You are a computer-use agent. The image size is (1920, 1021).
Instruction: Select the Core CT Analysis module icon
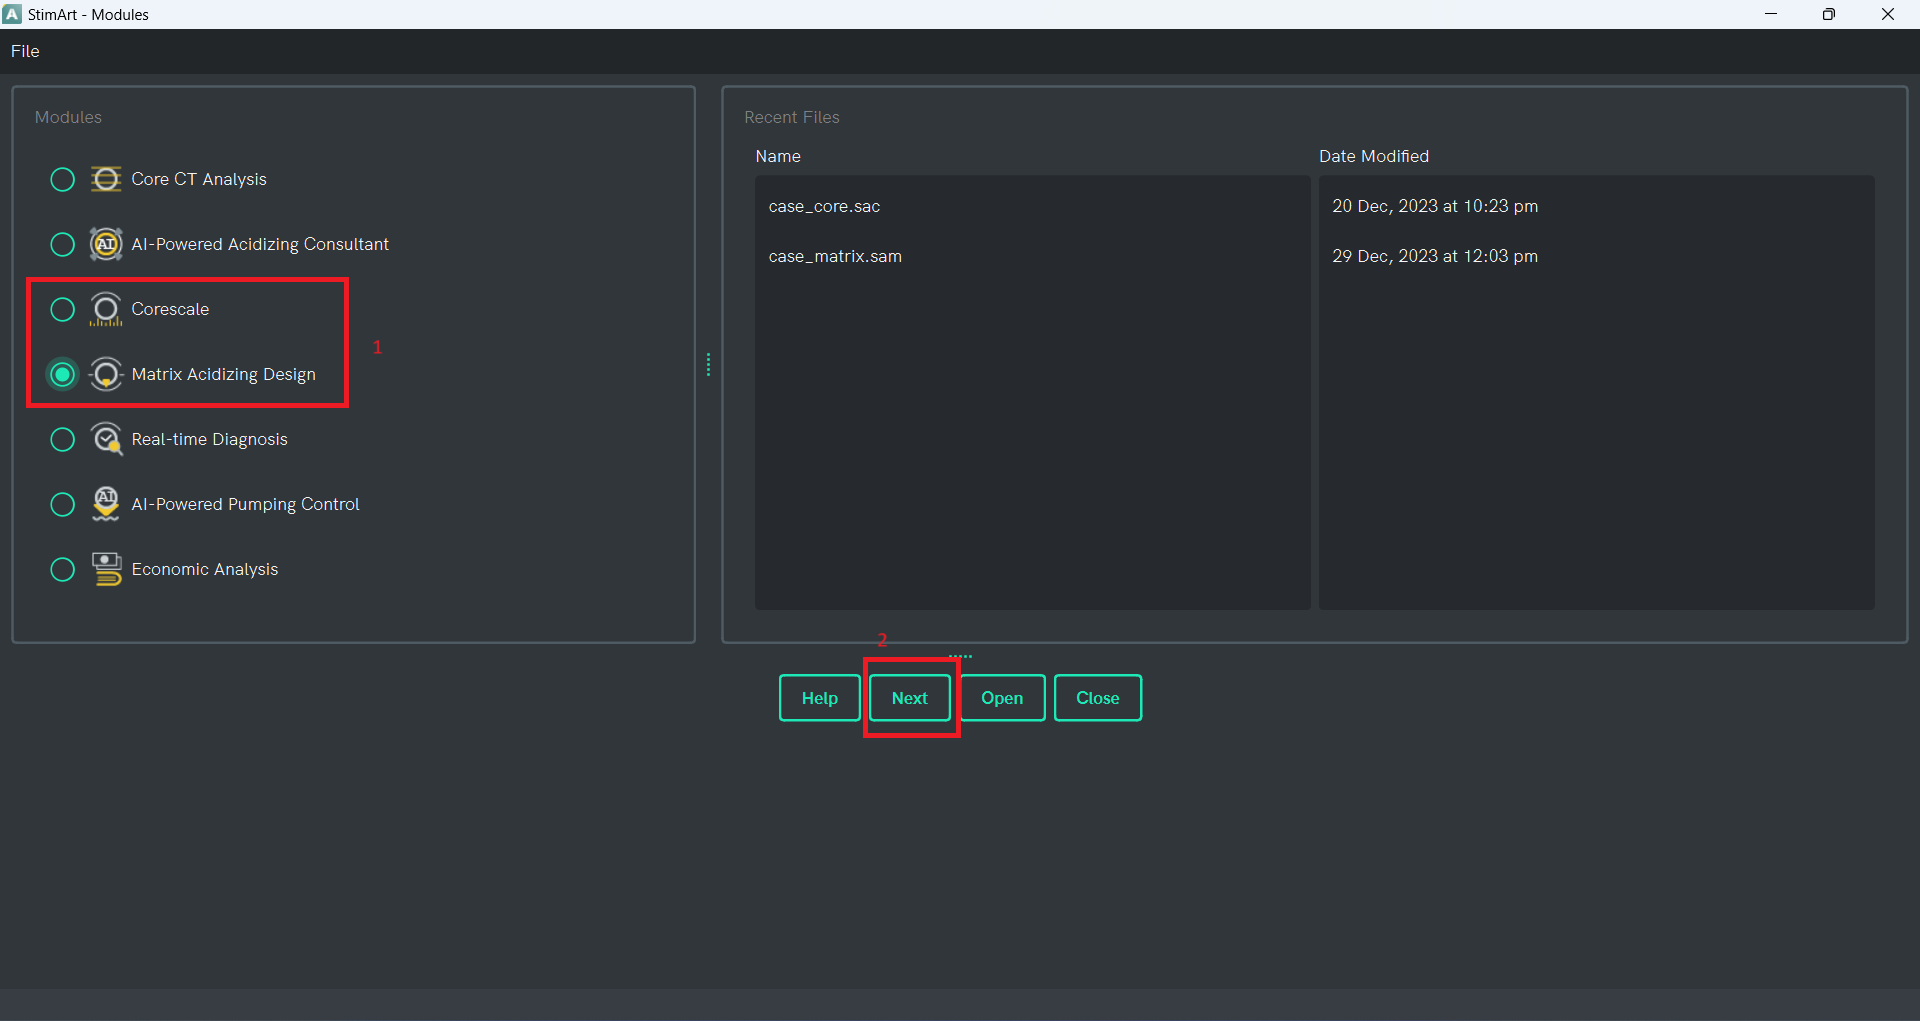[x=105, y=179]
